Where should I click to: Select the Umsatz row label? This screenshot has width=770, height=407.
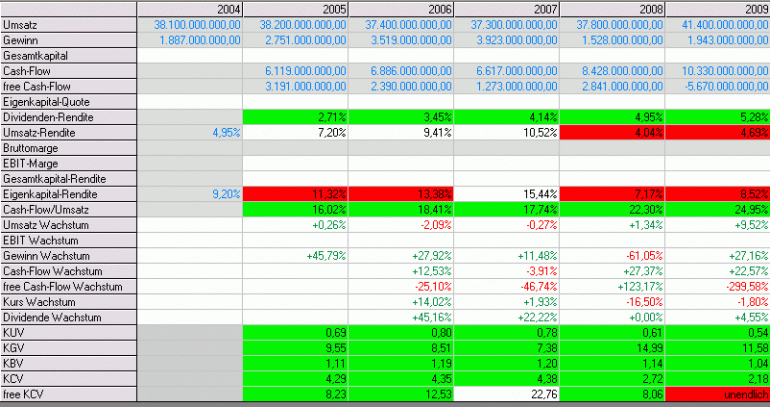click(x=68, y=25)
